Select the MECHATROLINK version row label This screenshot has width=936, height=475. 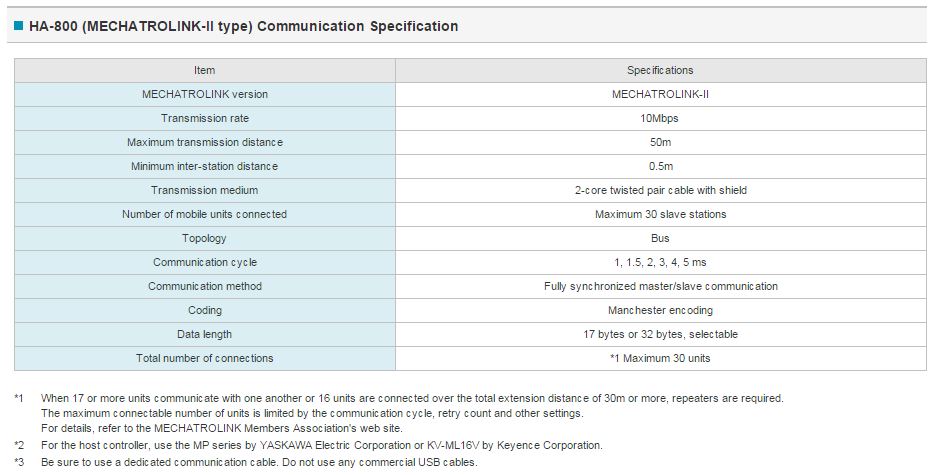[205, 94]
